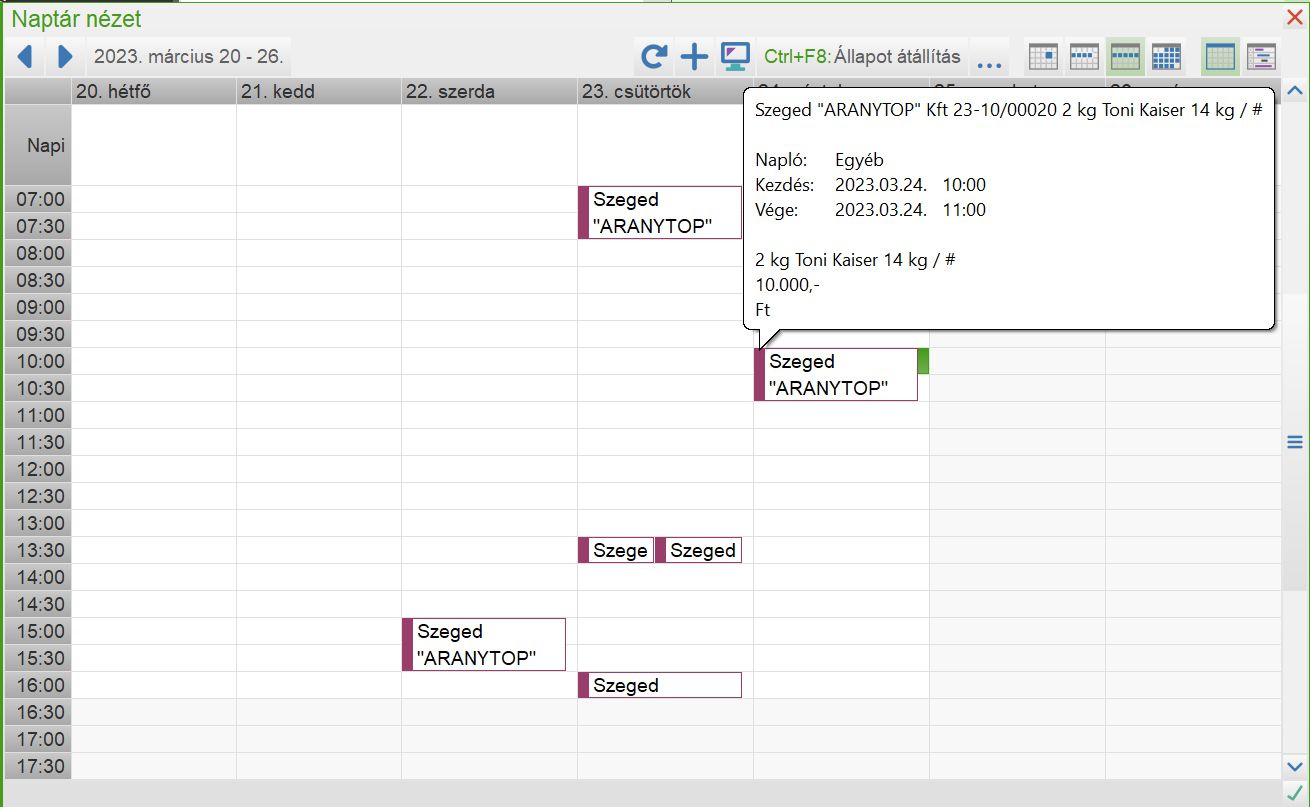Open the left Thursday 13:30 Szege event
Image resolution: width=1310 pixels, height=807 pixels.
tap(616, 550)
